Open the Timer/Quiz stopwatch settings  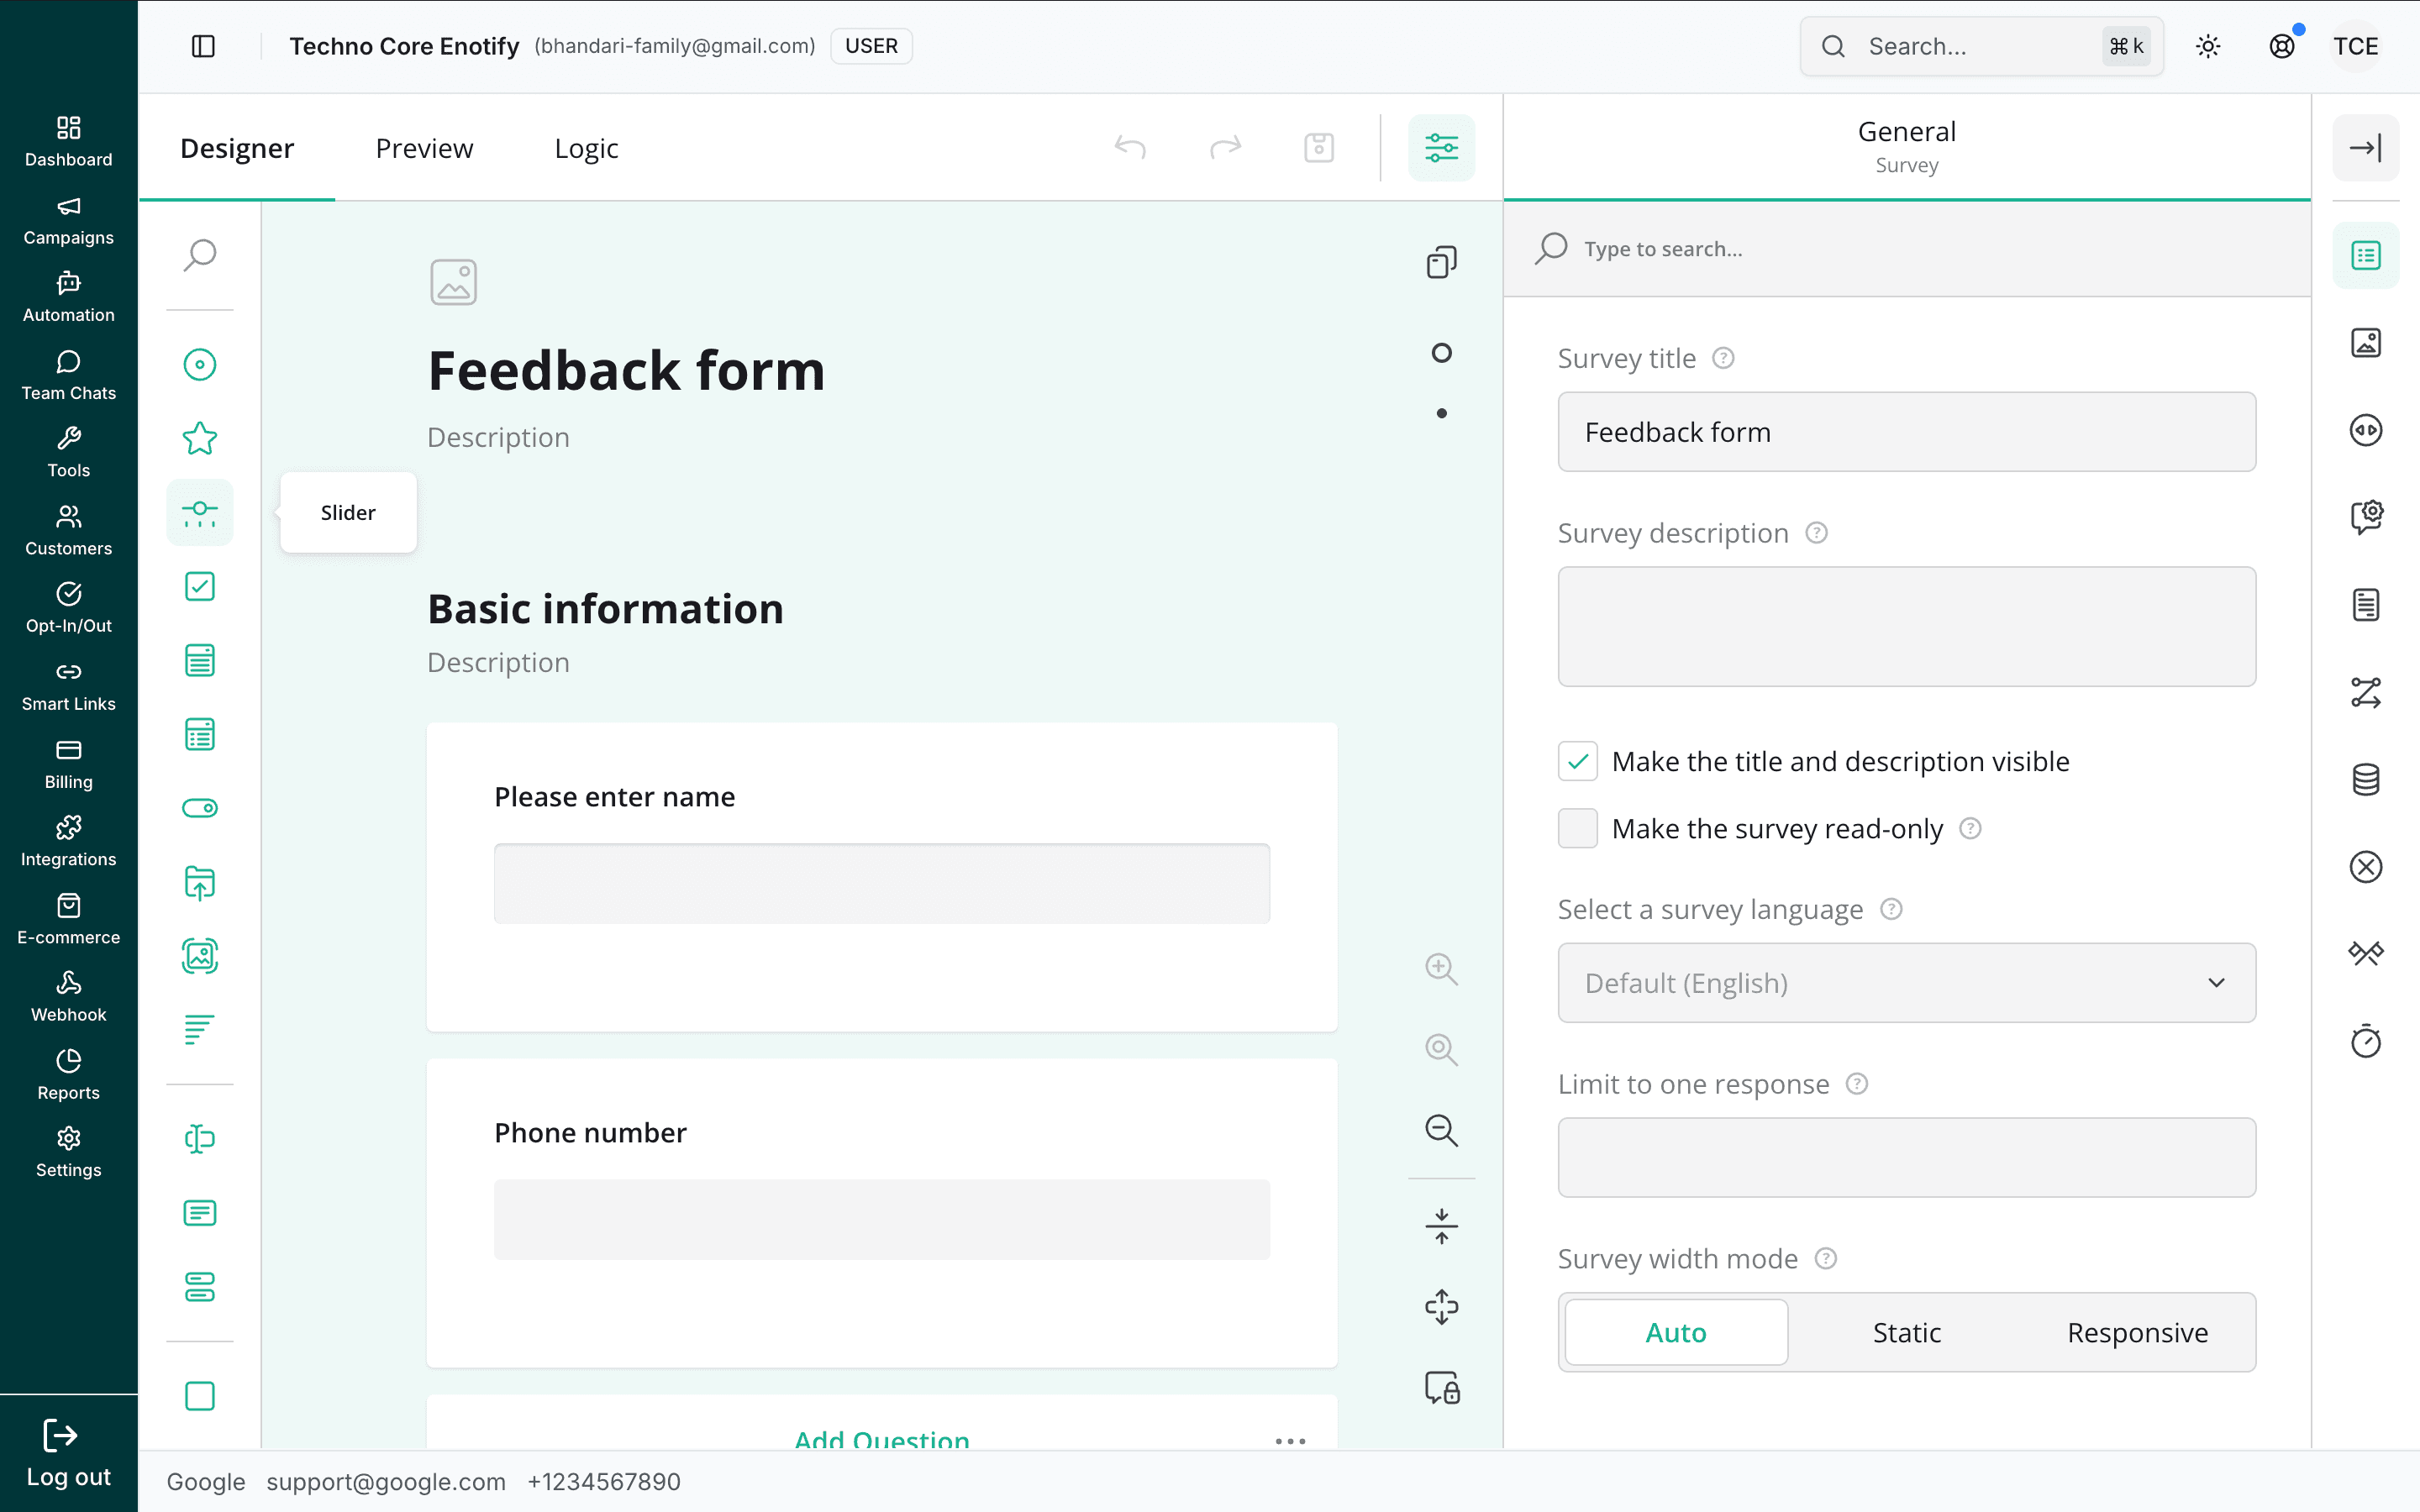[x=2365, y=1041]
